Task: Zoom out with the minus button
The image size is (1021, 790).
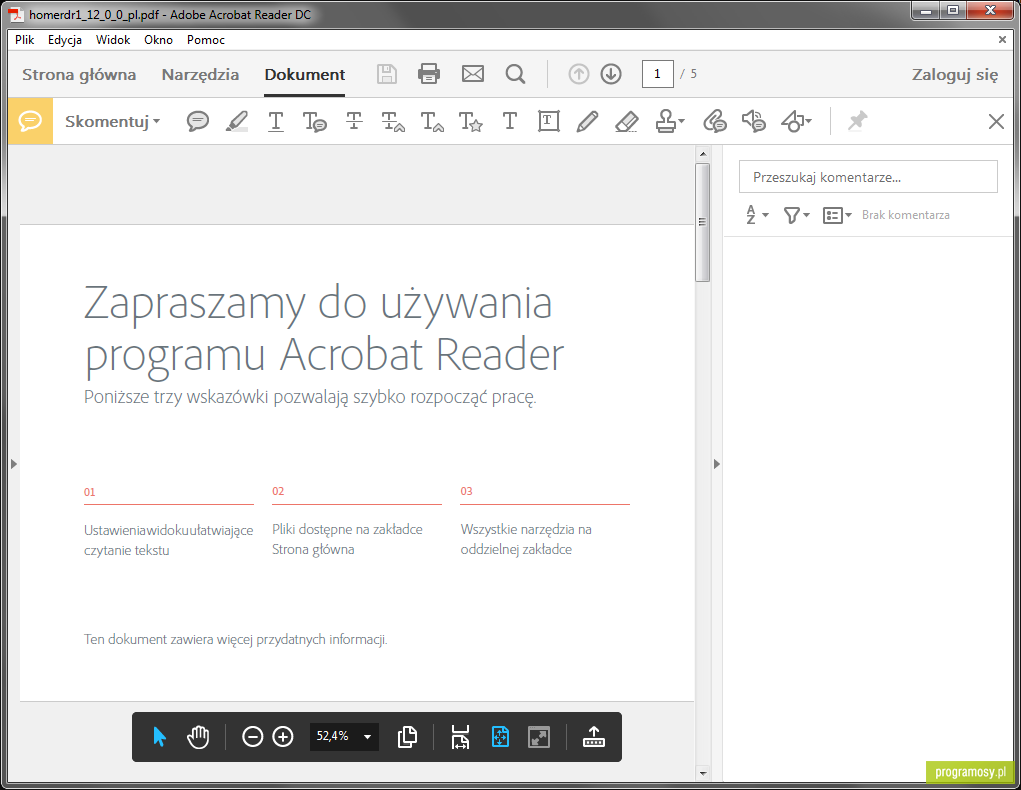Action: [252, 737]
